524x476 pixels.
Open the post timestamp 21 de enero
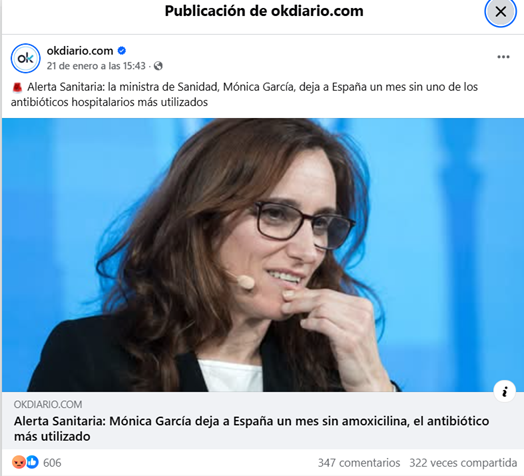click(96, 66)
